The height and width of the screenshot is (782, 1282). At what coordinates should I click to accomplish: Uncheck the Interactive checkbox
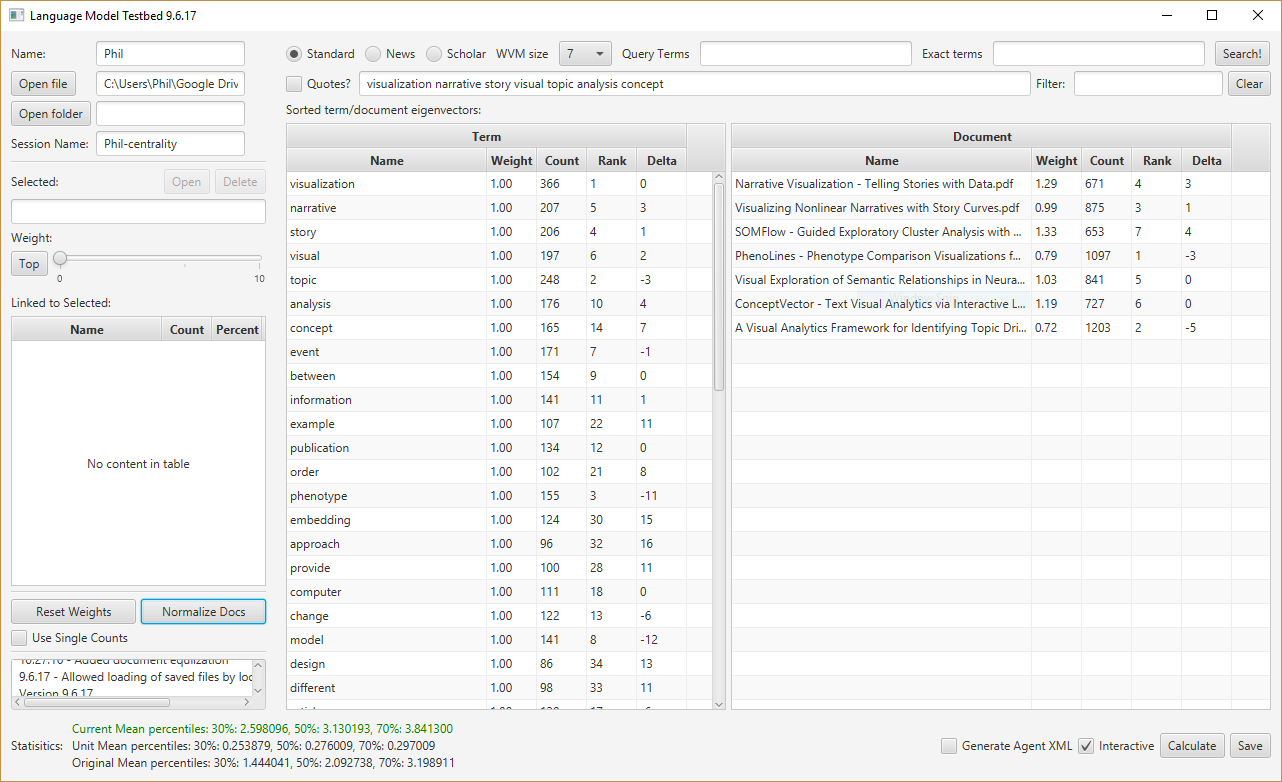pyautogui.click(x=1086, y=746)
